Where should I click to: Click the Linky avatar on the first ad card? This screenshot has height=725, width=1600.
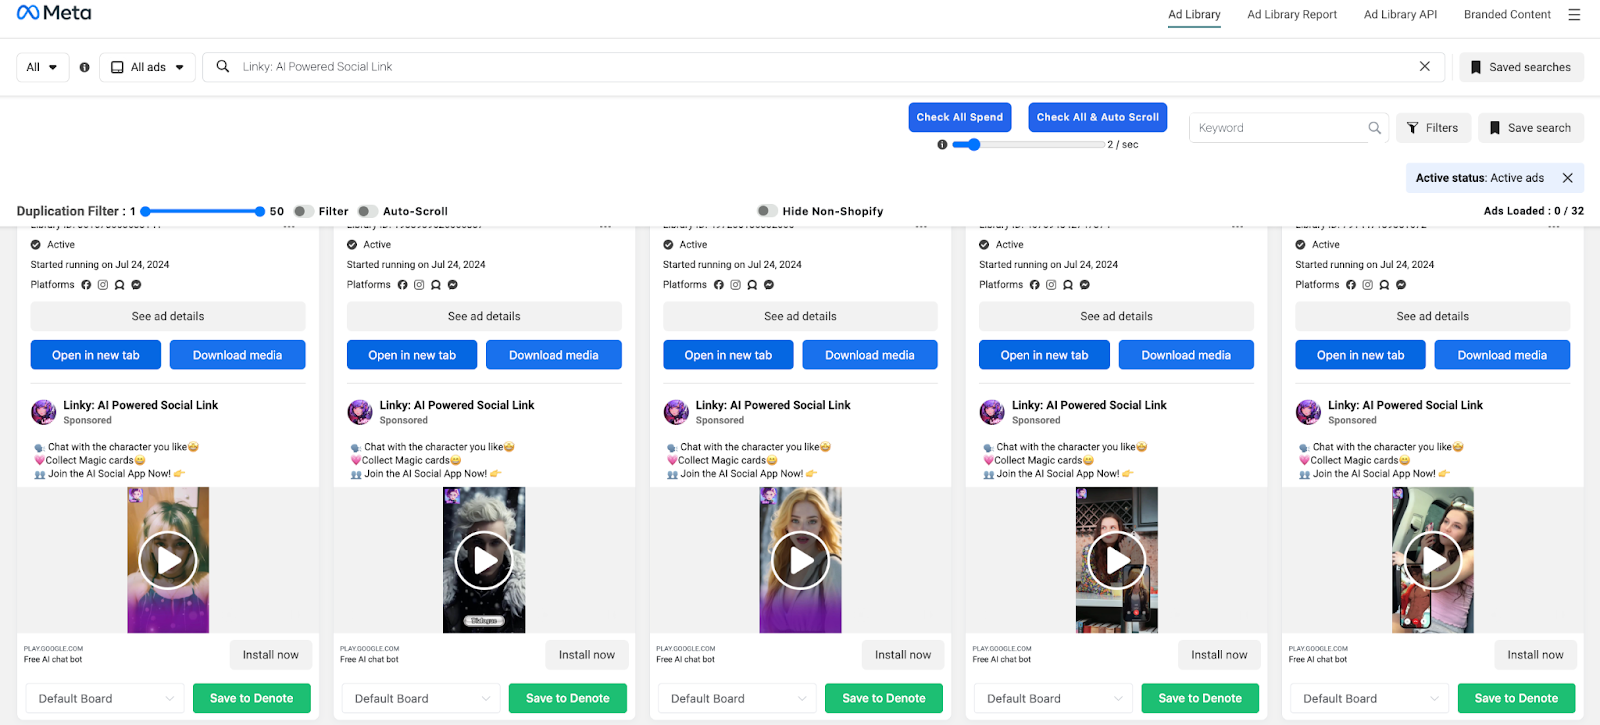(44, 412)
